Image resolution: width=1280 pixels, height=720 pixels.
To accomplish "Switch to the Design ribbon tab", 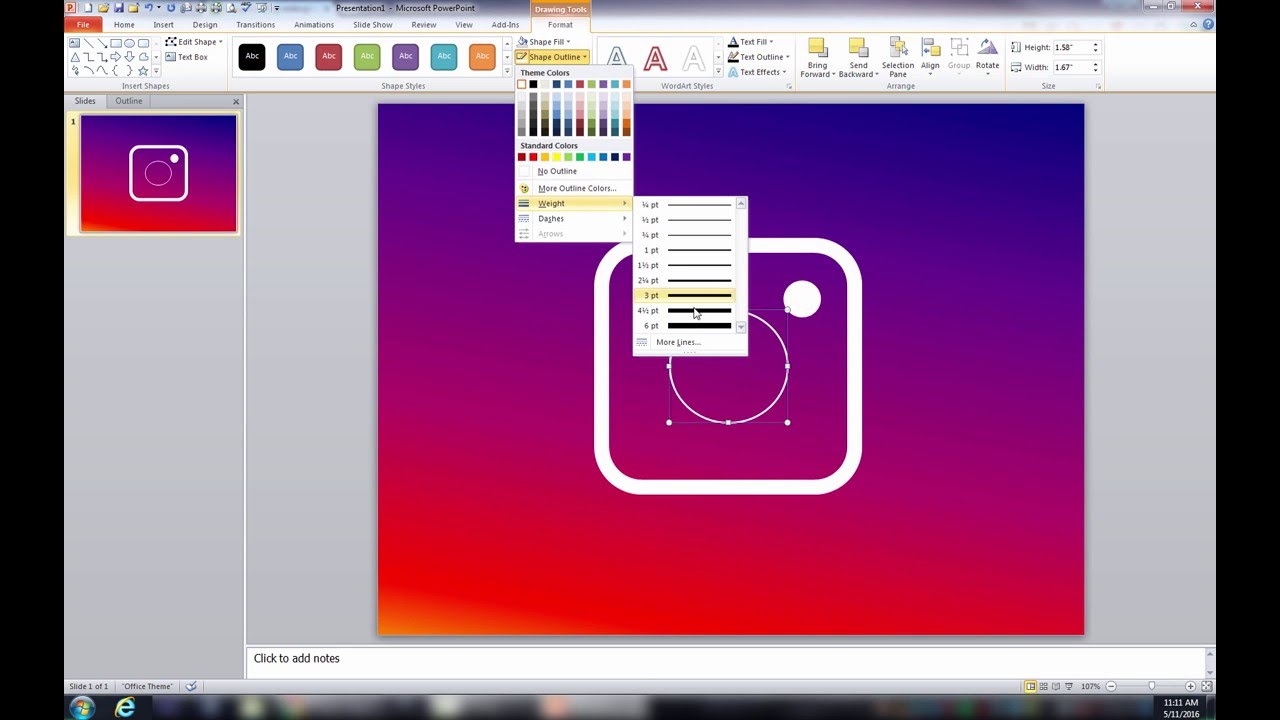I will 205,25.
